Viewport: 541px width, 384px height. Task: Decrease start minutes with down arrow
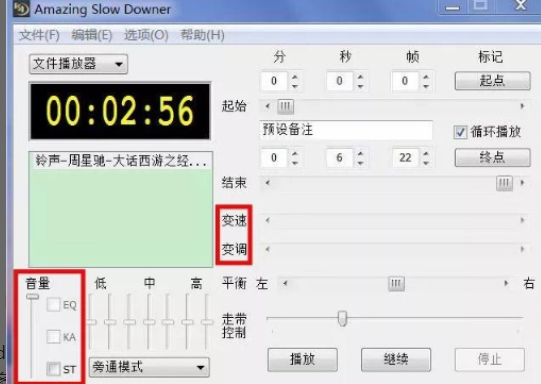coord(295,86)
